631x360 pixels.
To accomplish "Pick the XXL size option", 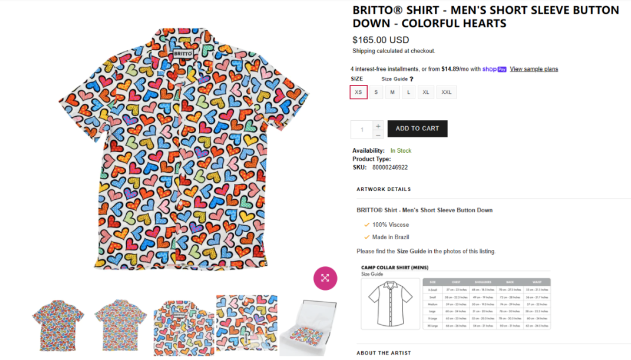I will (x=446, y=92).
